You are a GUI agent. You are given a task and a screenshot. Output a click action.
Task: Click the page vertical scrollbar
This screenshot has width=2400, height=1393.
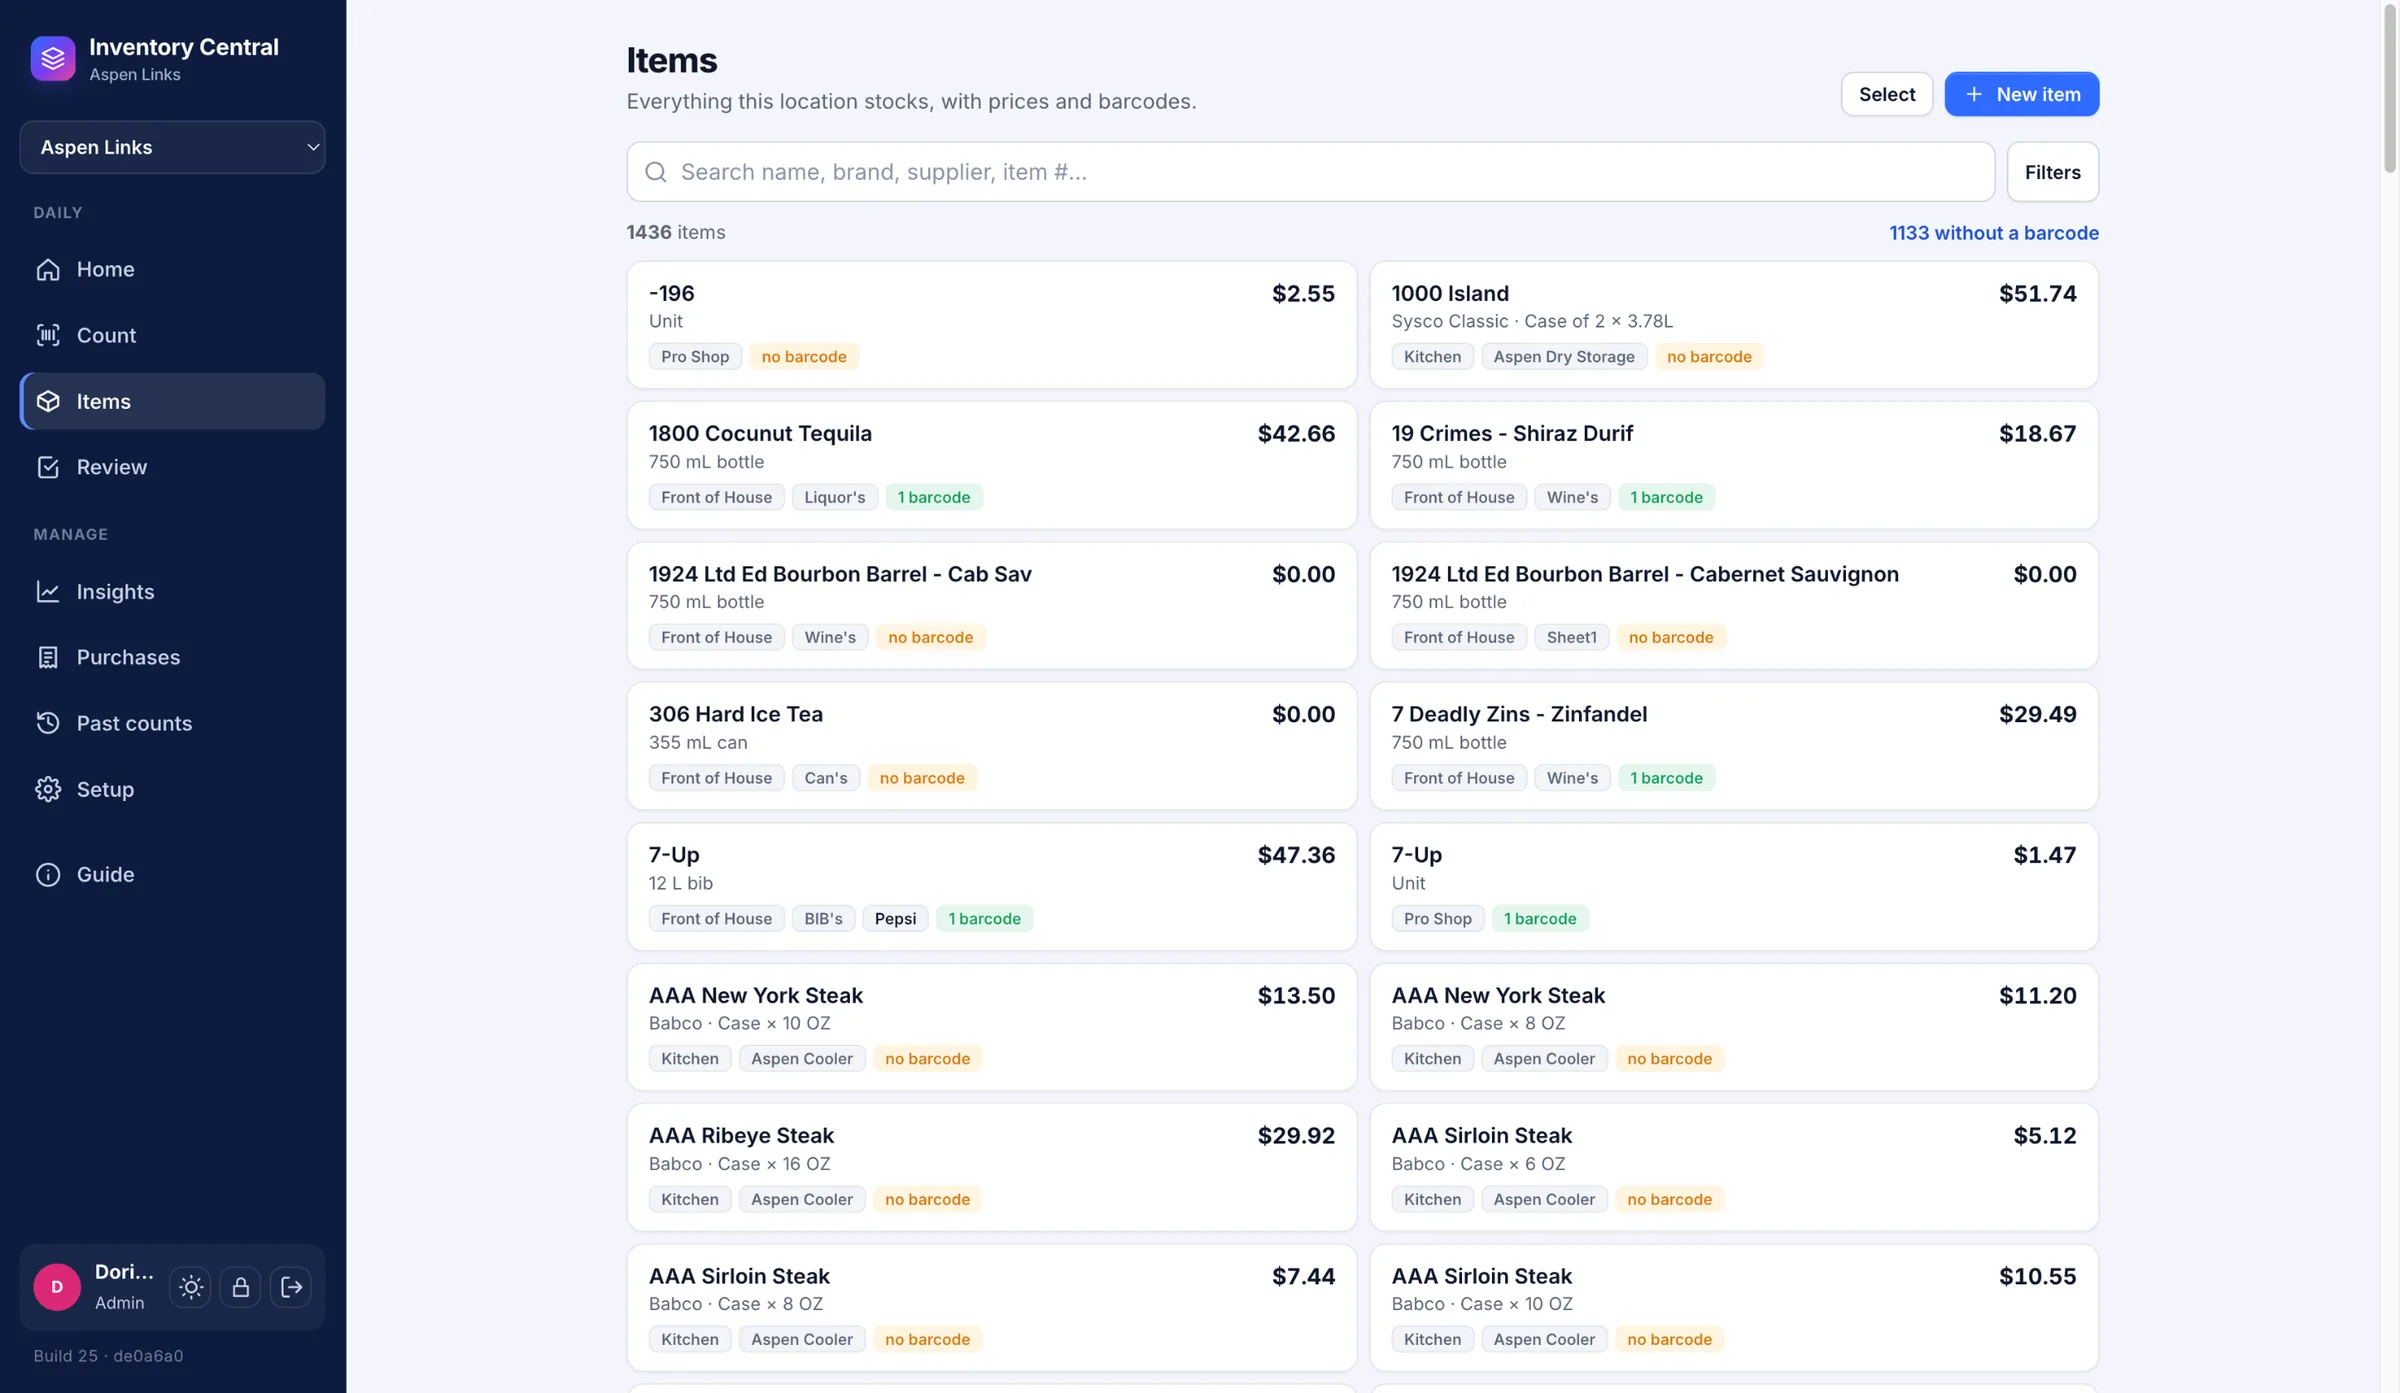(2390, 90)
